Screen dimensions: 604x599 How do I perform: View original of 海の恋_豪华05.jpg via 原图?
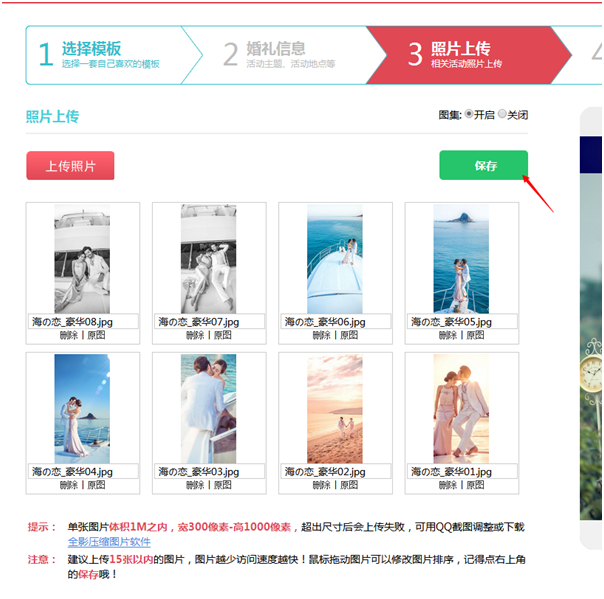(x=475, y=336)
